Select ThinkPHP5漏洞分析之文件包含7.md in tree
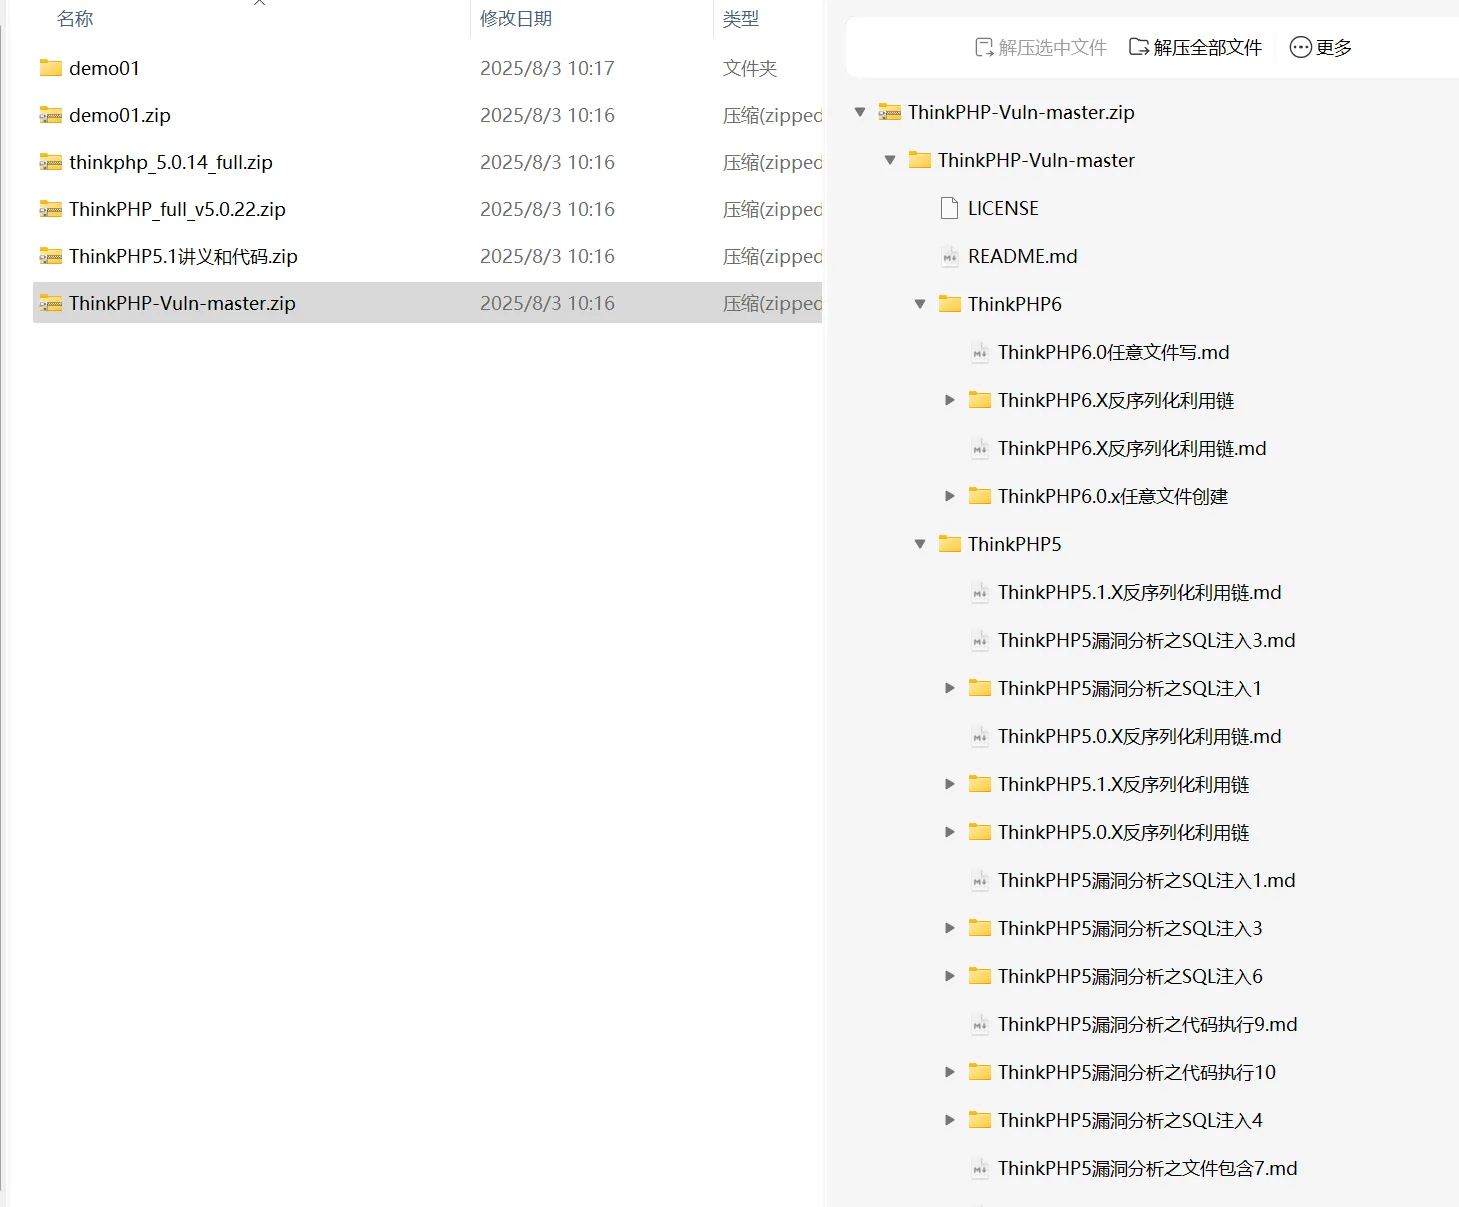The width and height of the screenshot is (1459, 1207). pos(1146,1168)
